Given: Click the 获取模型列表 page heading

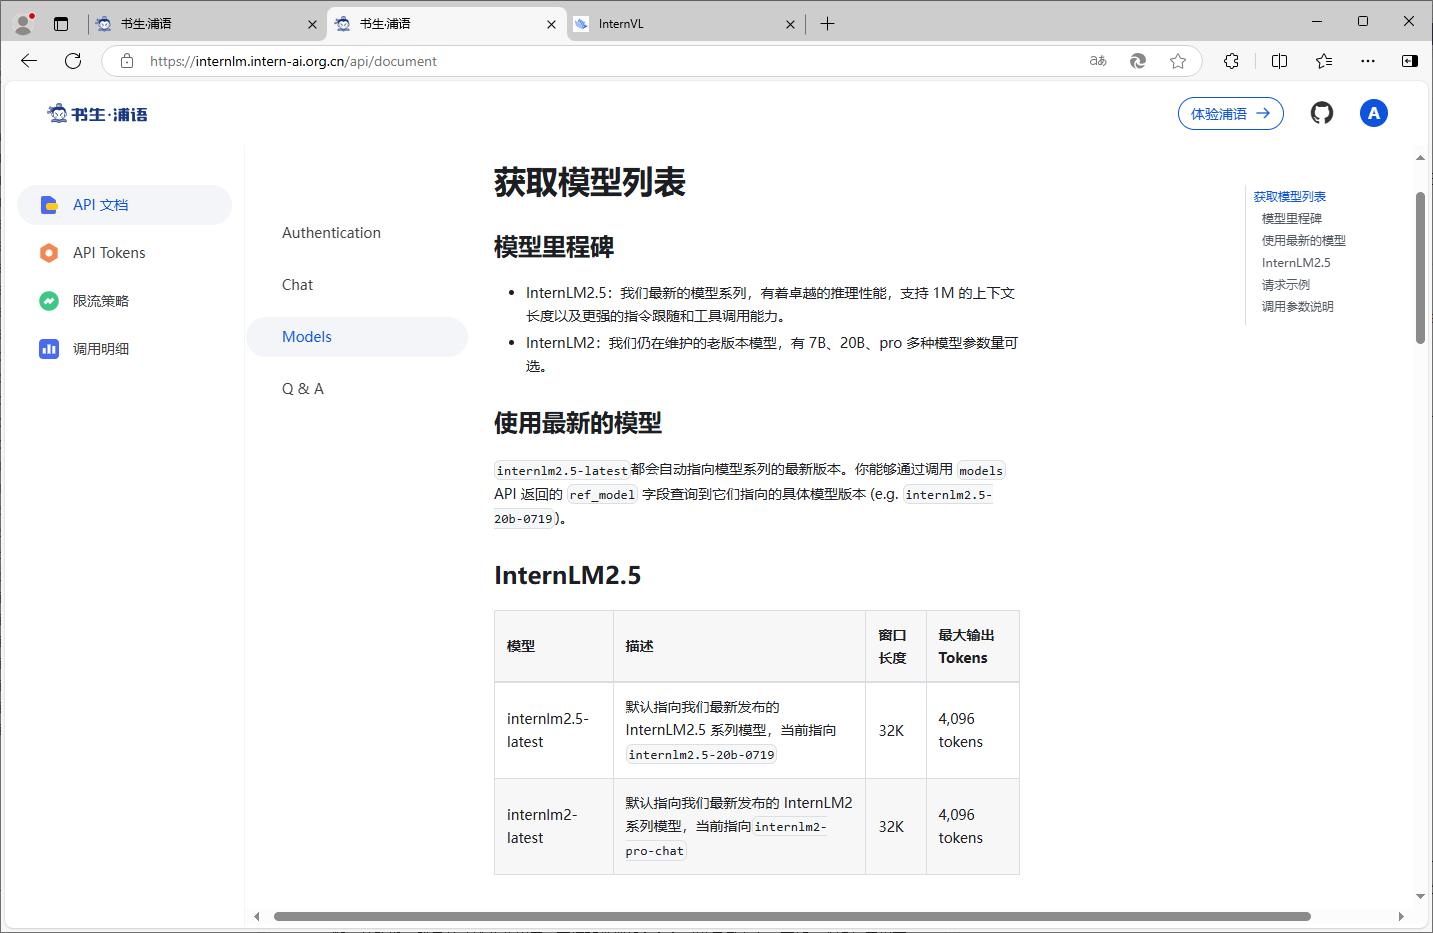Looking at the screenshot, I should pyautogui.click(x=590, y=183).
